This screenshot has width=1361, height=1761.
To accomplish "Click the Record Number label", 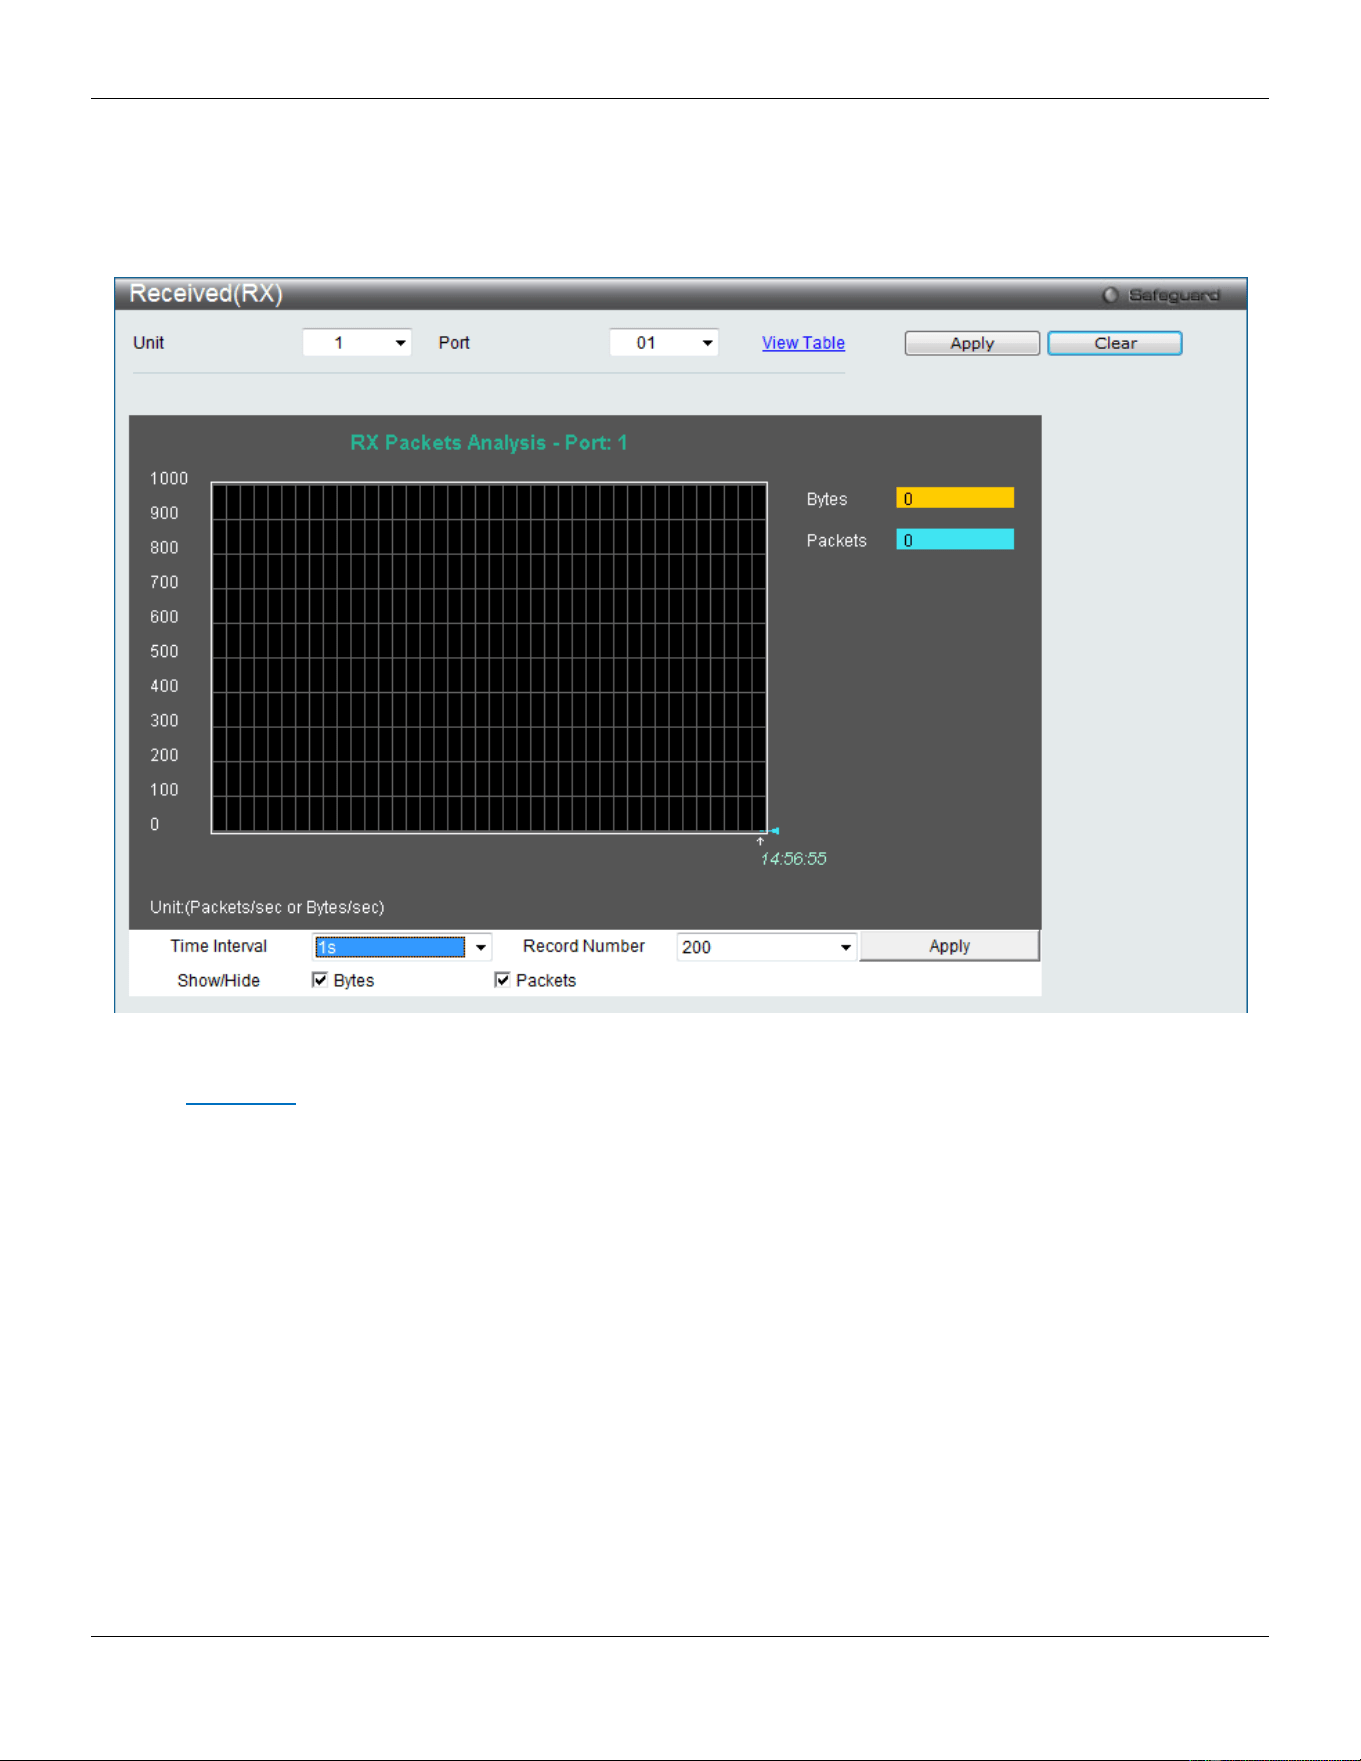I will click(x=584, y=946).
